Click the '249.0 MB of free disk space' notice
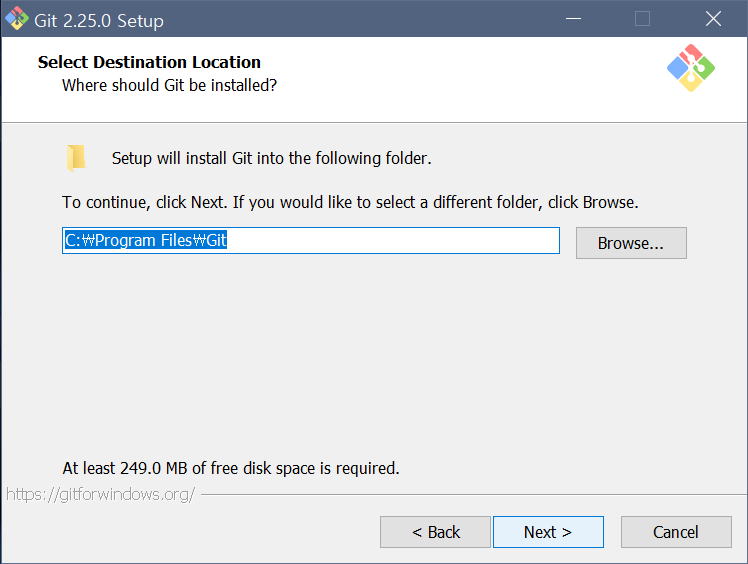Image resolution: width=748 pixels, height=564 pixels. click(x=231, y=468)
